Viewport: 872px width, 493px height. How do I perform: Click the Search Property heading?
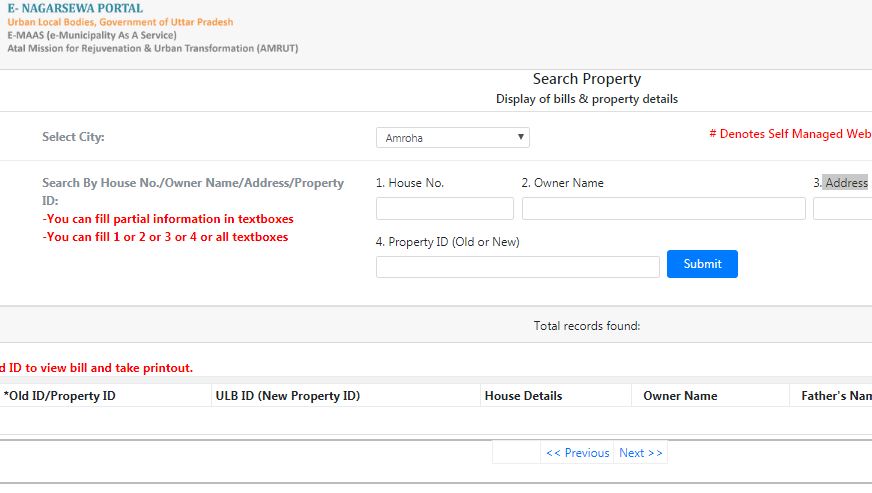click(x=587, y=79)
